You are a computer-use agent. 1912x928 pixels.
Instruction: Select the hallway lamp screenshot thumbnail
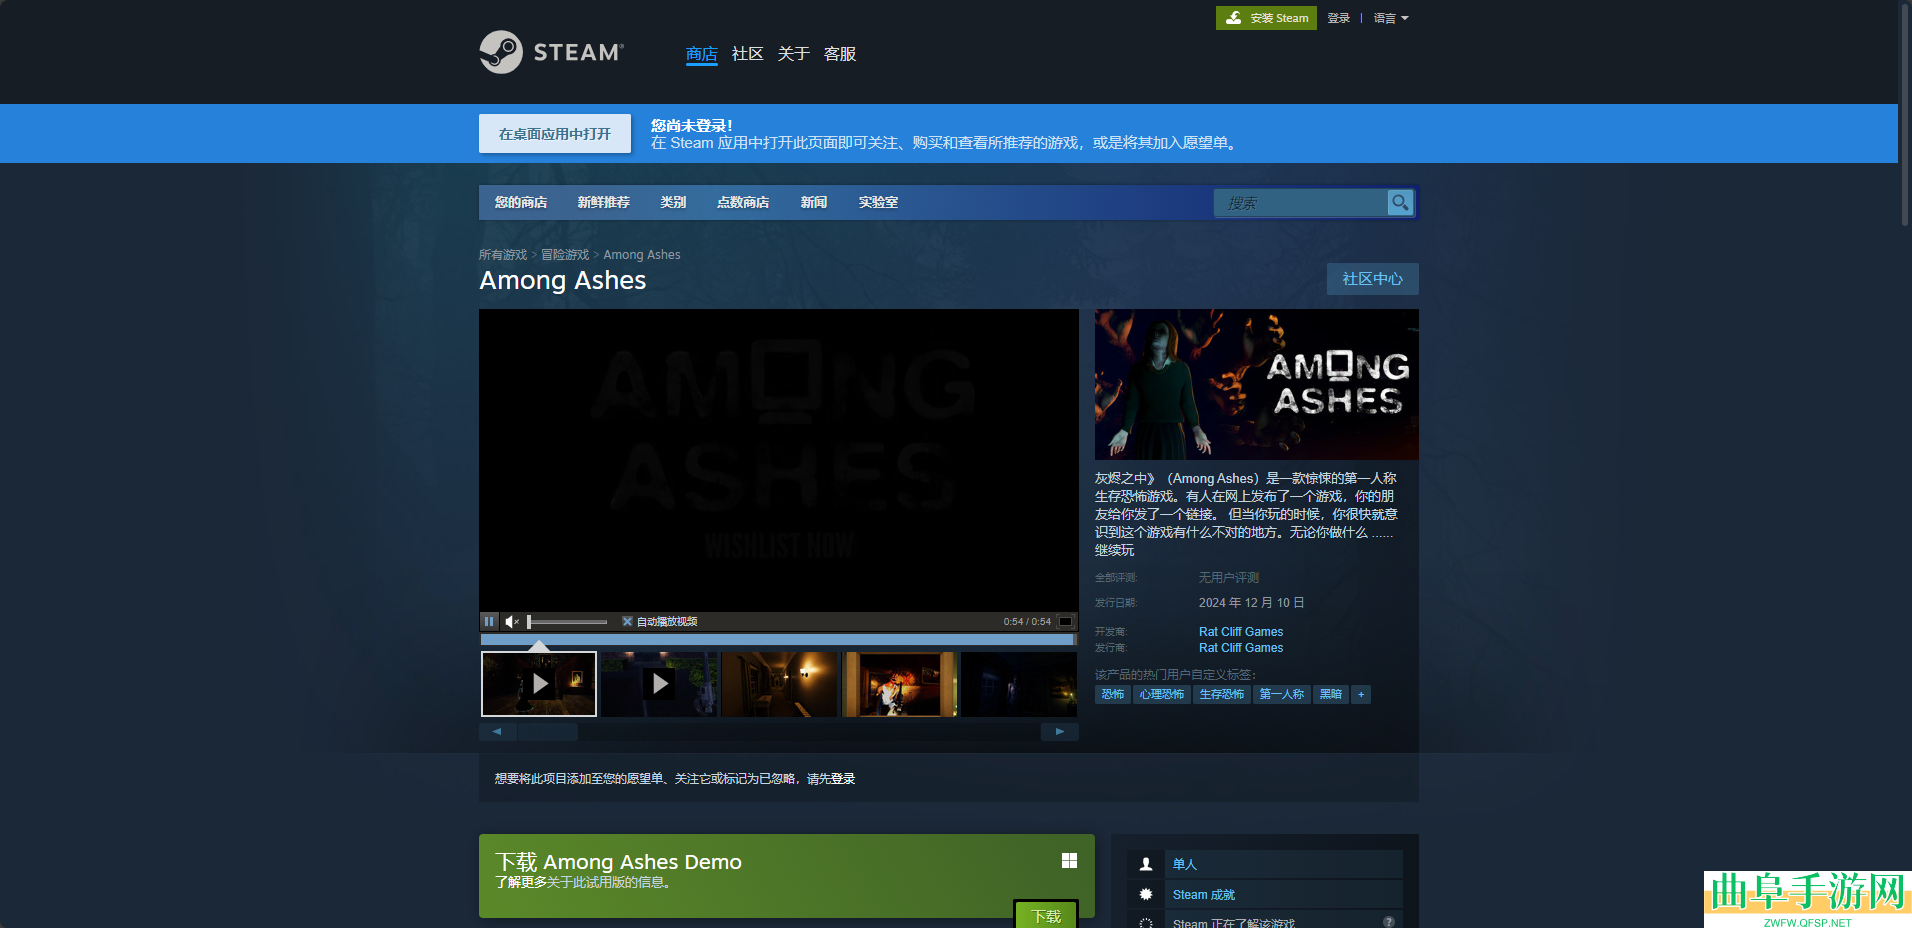click(779, 684)
